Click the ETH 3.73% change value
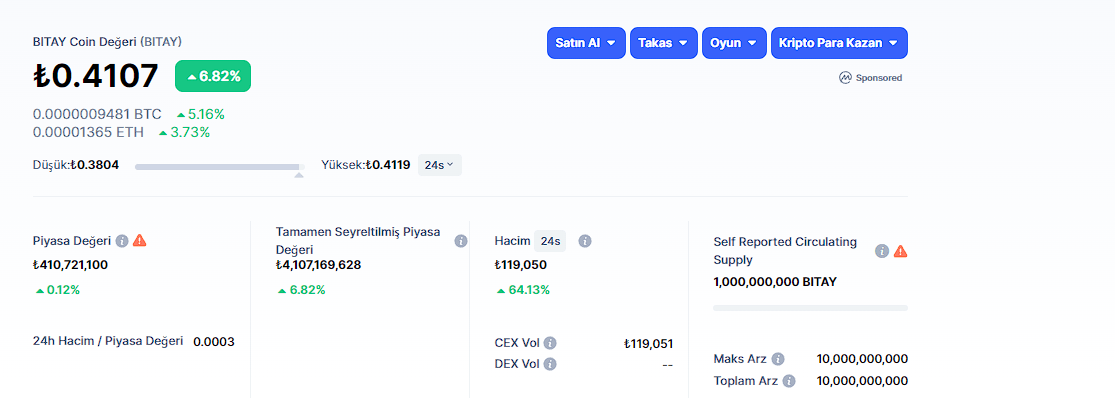The height and width of the screenshot is (414, 1115). (183, 132)
